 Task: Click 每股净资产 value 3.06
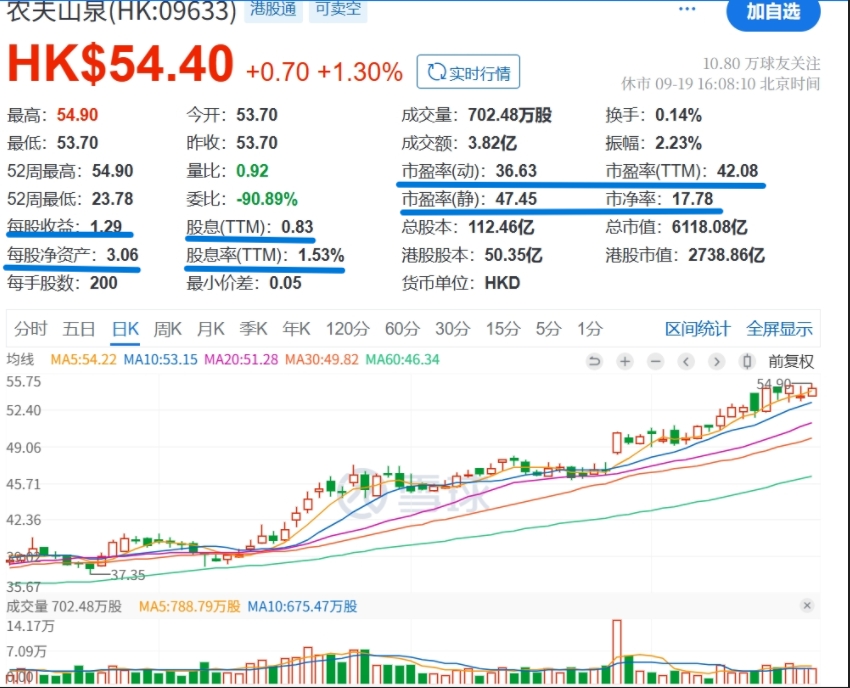123,255
